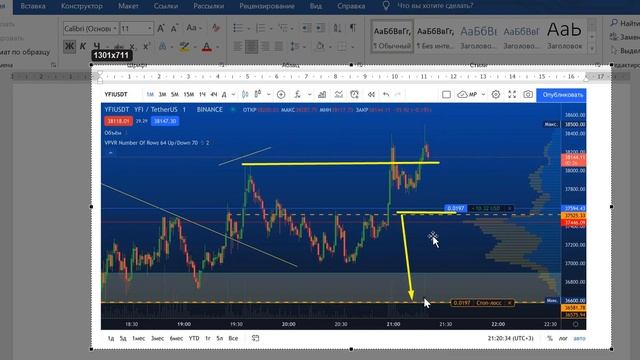This screenshot has width=640, height=360.
Task: Expand the numbered list dropdown arrow
Action: (x=271, y=28)
